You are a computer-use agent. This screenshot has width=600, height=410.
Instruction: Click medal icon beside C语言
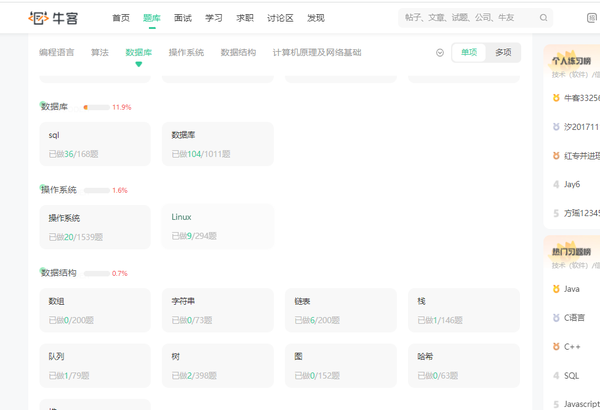pos(556,317)
